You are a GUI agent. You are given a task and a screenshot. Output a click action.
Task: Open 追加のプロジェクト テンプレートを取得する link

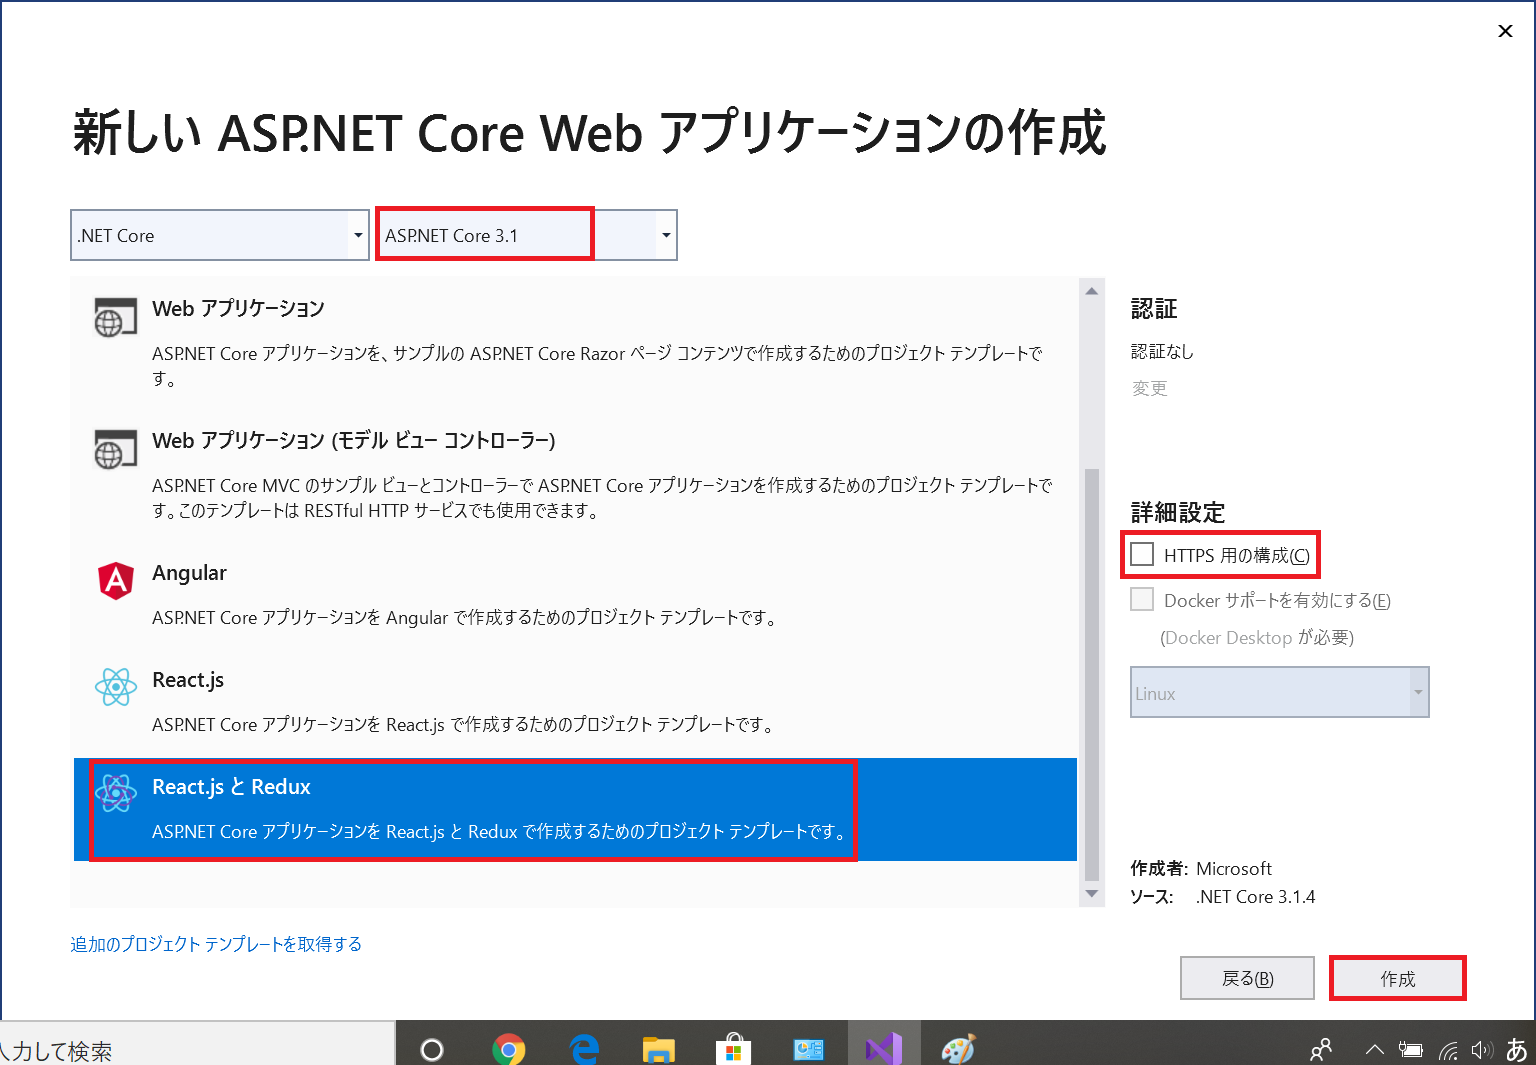tap(216, 944)
